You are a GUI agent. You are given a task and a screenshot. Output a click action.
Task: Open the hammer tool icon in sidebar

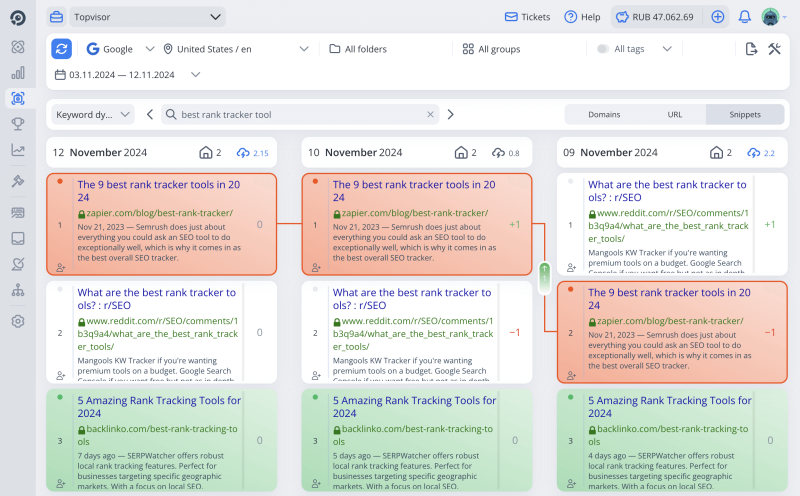pyautogui.click(x=18, y=181)
